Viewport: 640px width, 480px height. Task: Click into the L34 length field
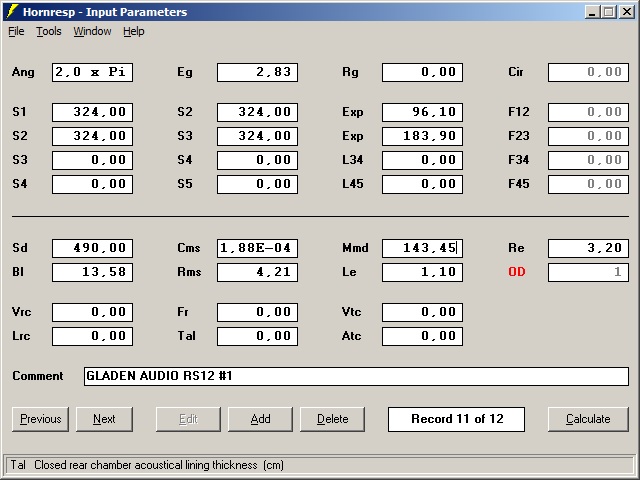pos(422,160)
